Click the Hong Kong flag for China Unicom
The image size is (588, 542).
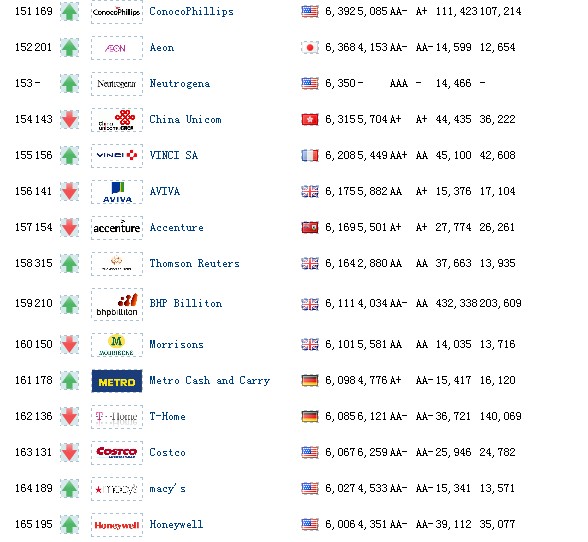tap(310, 120)
